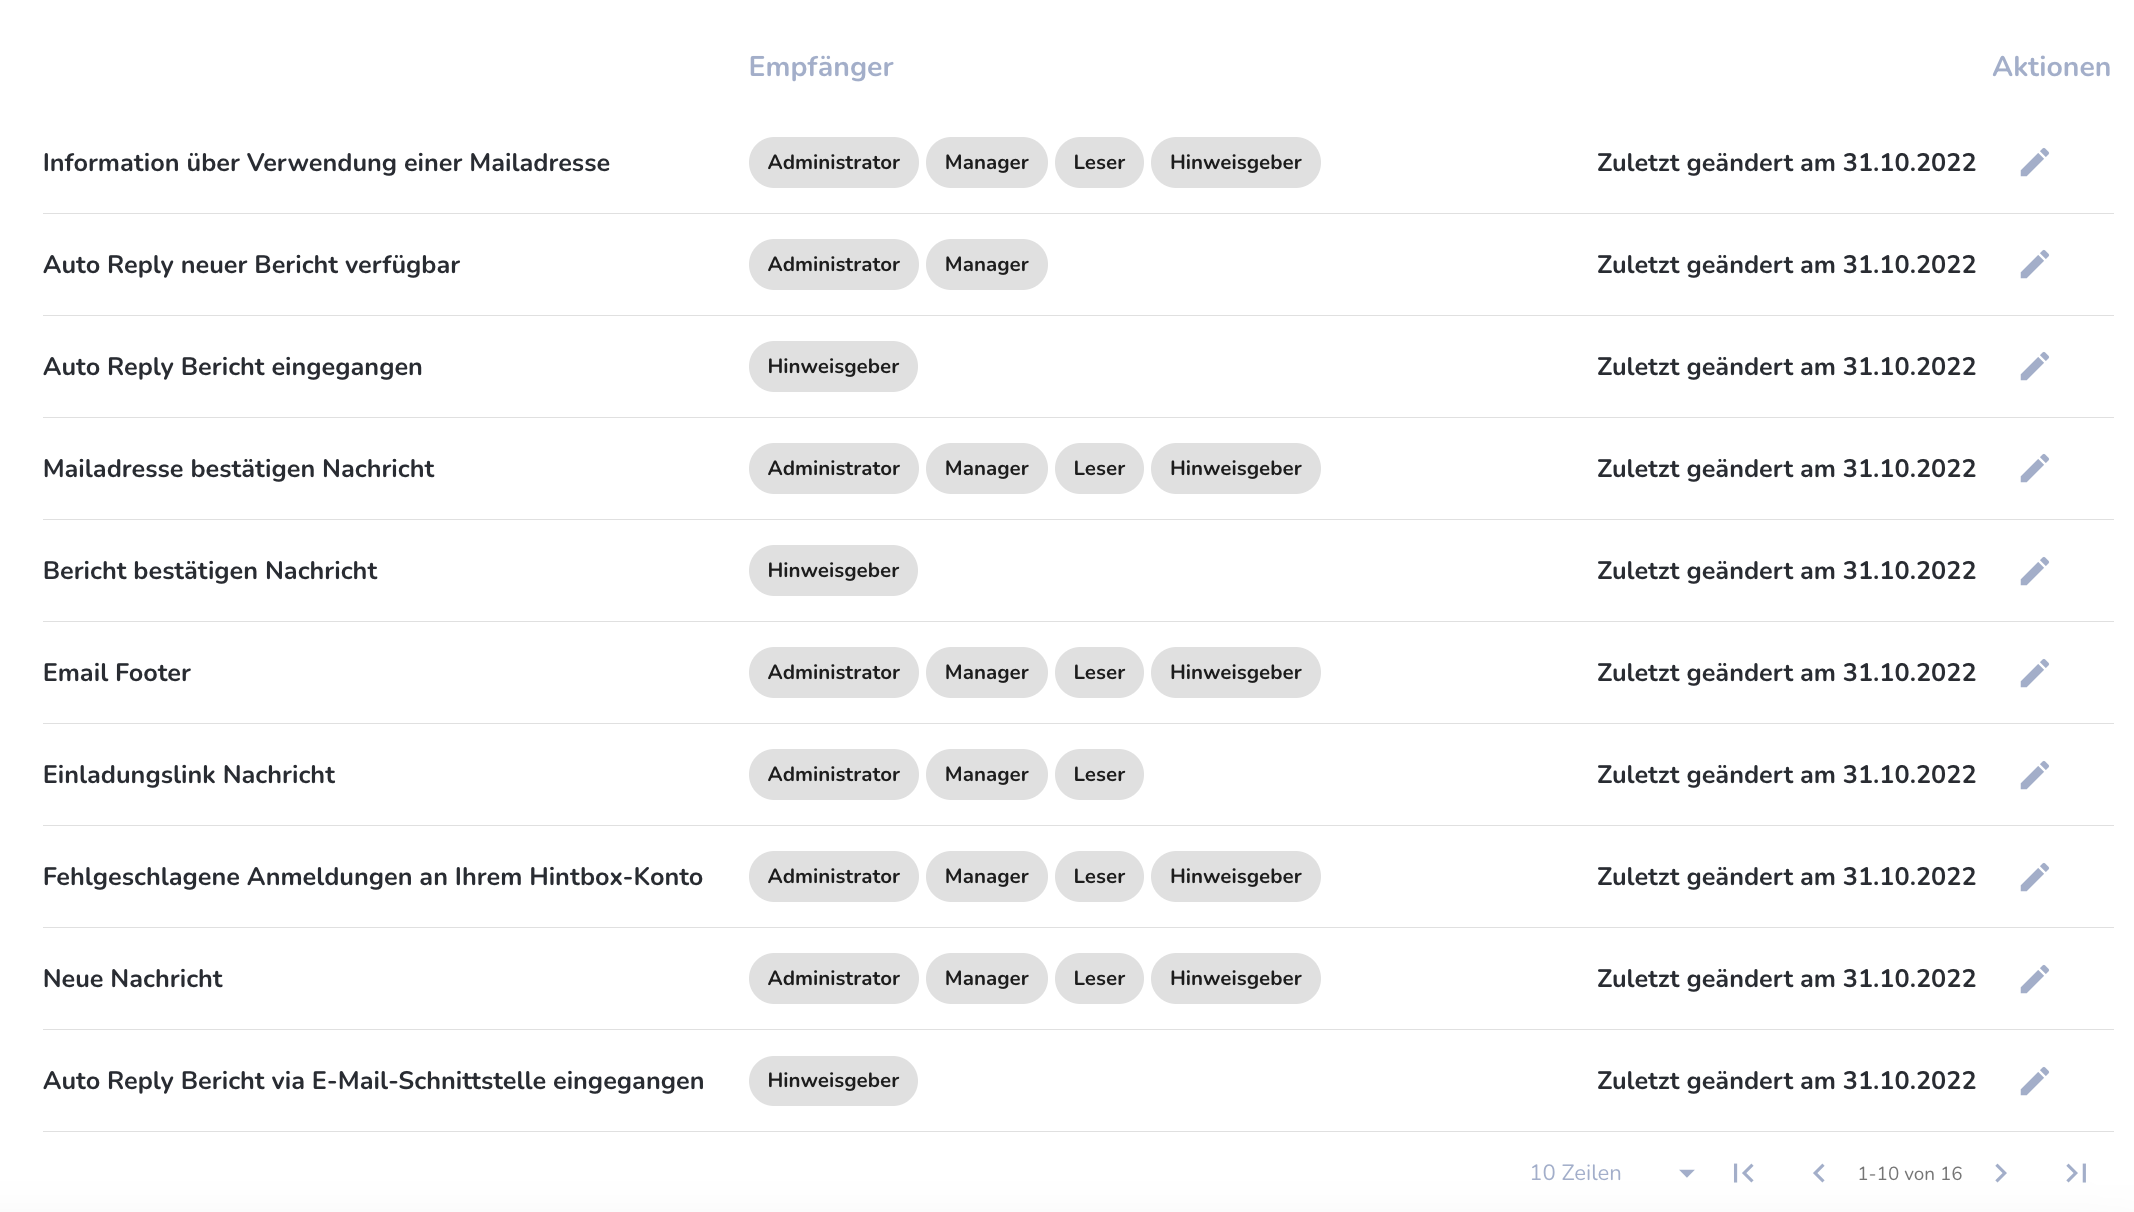Select the Auto Reply neuer Bericht verfügbar title
2134x1212 pixels.
[x=251, y=264]
